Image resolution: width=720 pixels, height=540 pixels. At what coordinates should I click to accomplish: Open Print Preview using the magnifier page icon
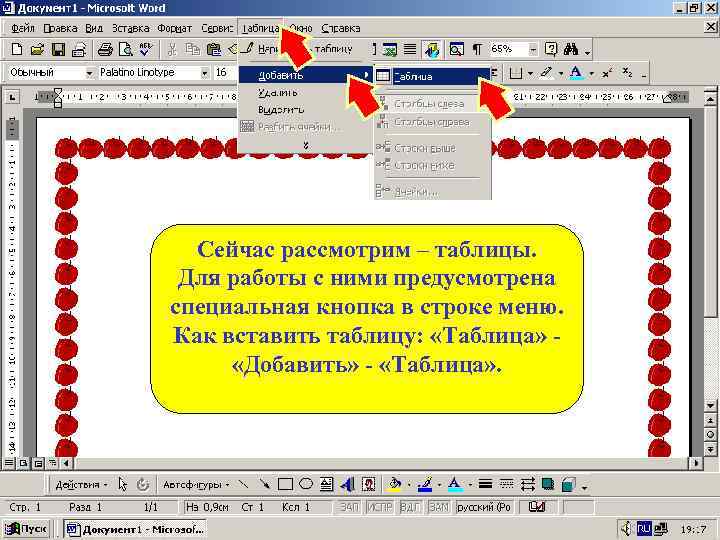[125, 49]
